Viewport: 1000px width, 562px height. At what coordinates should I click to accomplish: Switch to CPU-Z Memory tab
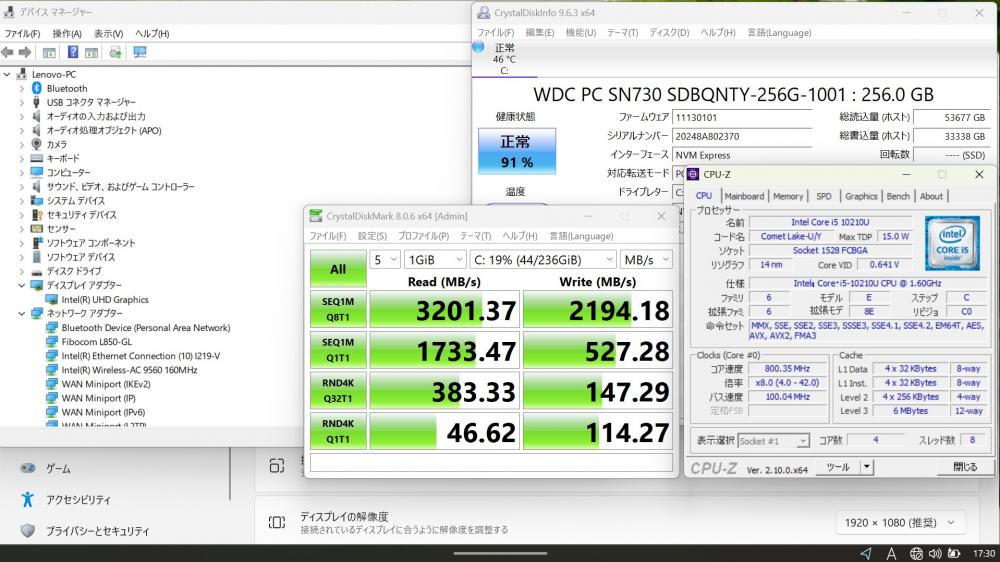pos(788,196)
